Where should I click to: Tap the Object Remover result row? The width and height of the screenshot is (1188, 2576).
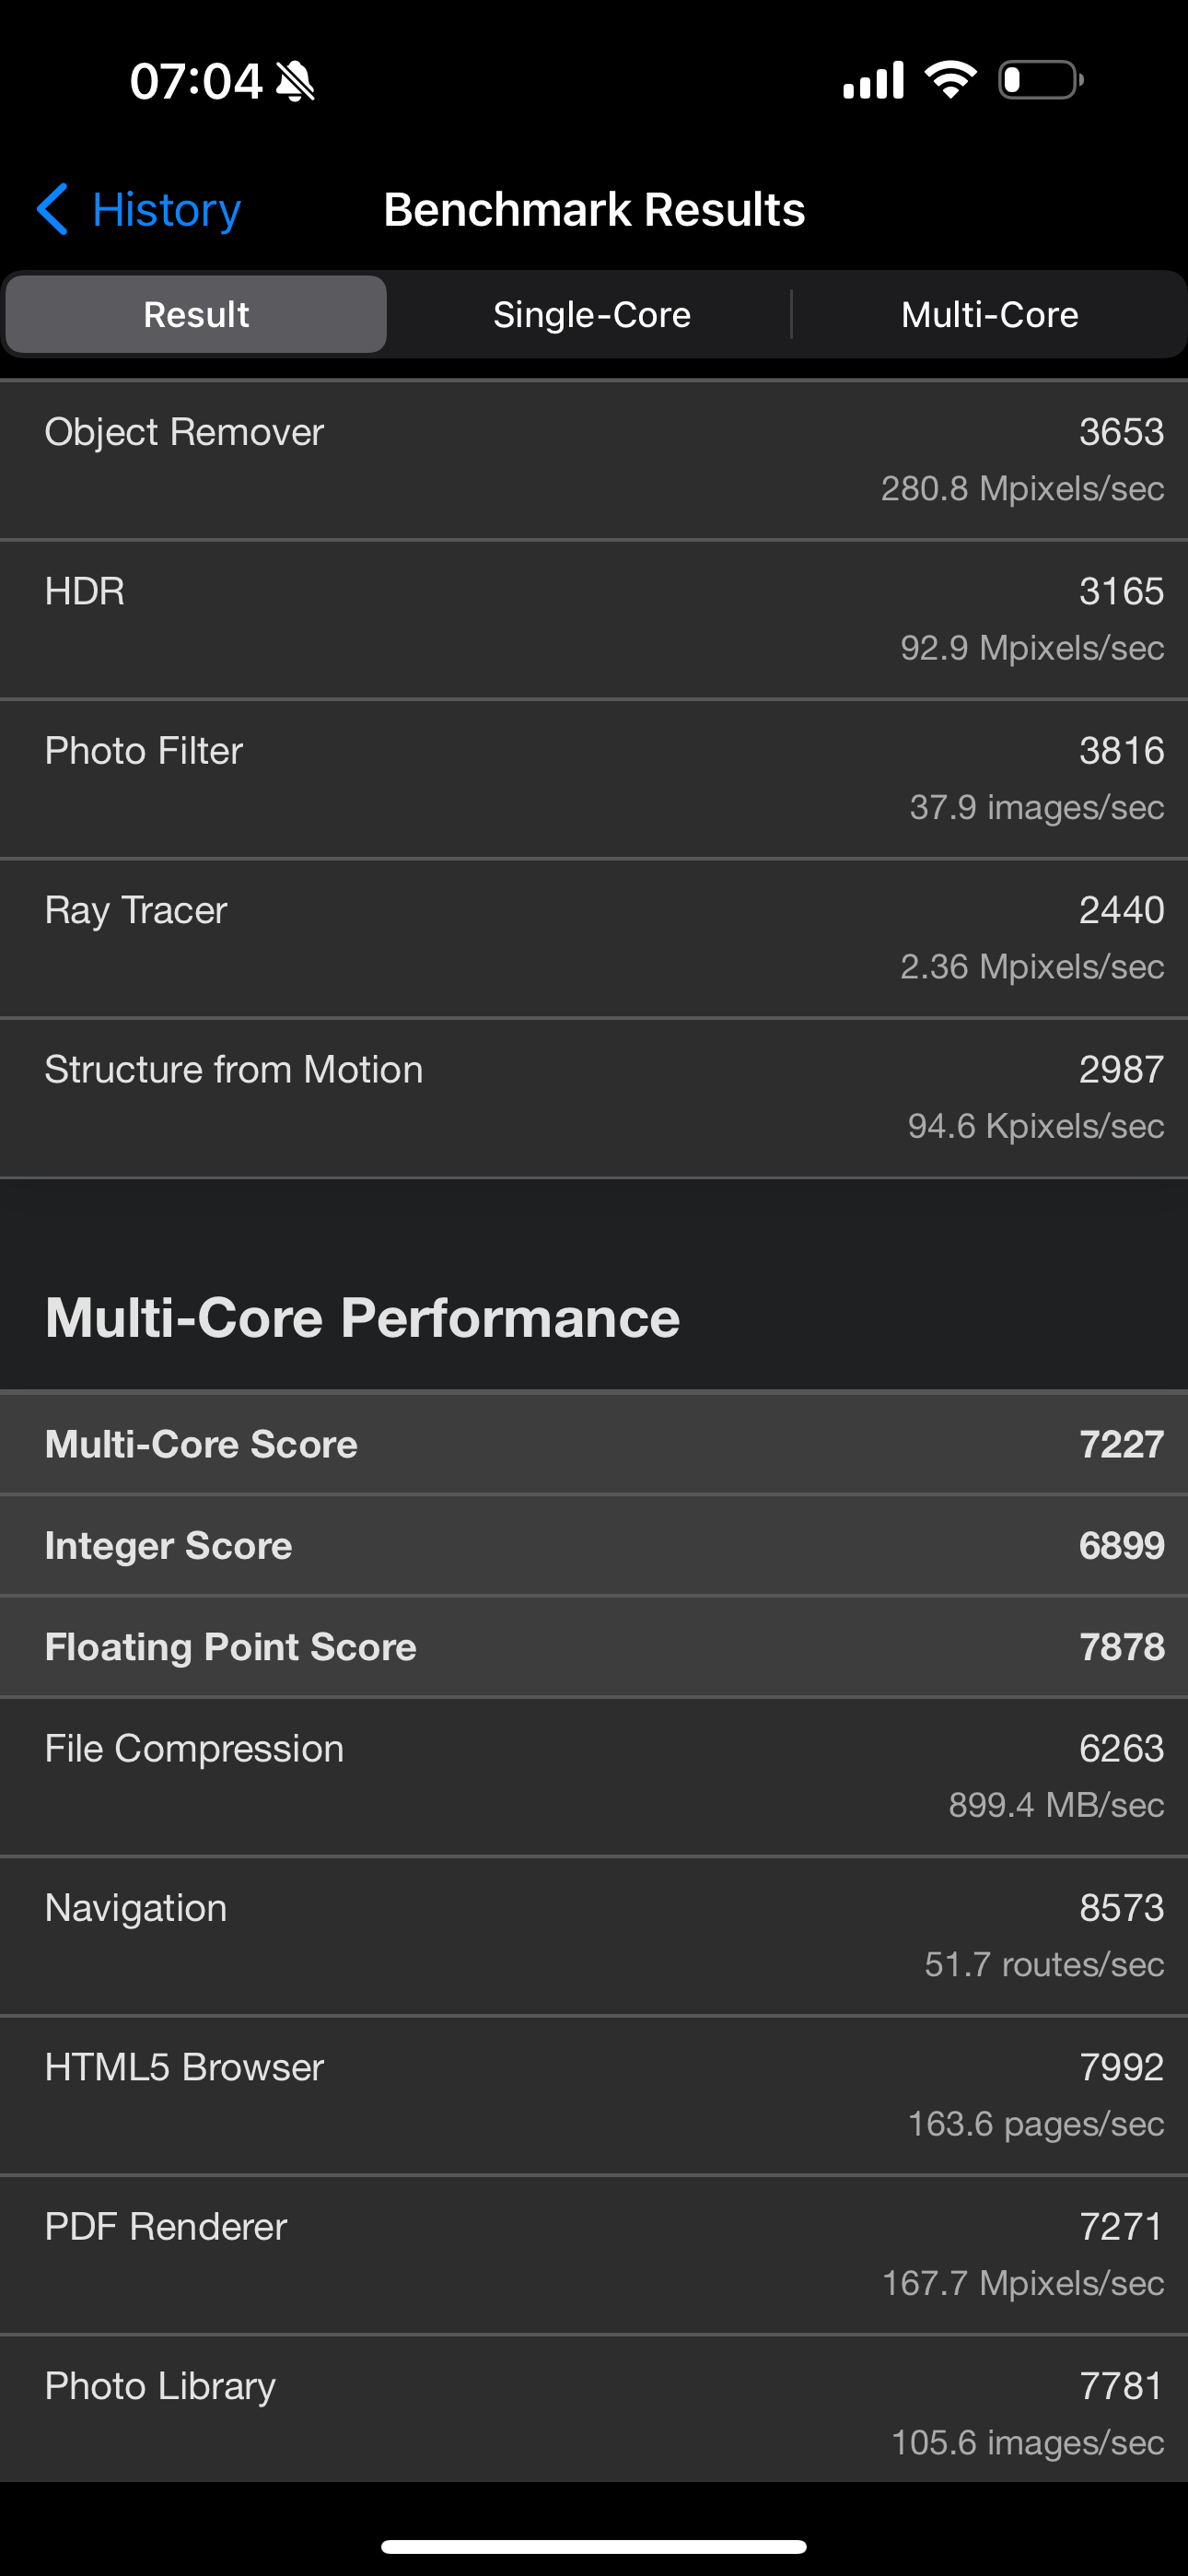[x=594, y=460]
